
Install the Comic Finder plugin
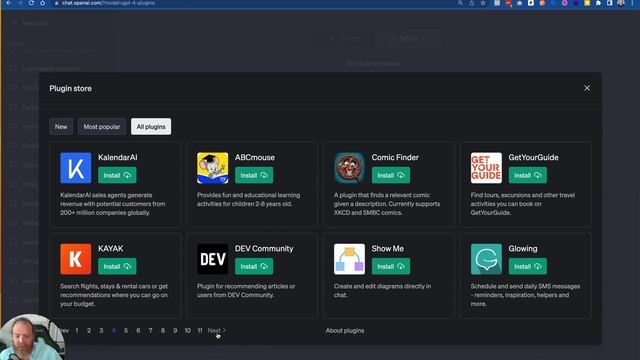coord(391,175)
